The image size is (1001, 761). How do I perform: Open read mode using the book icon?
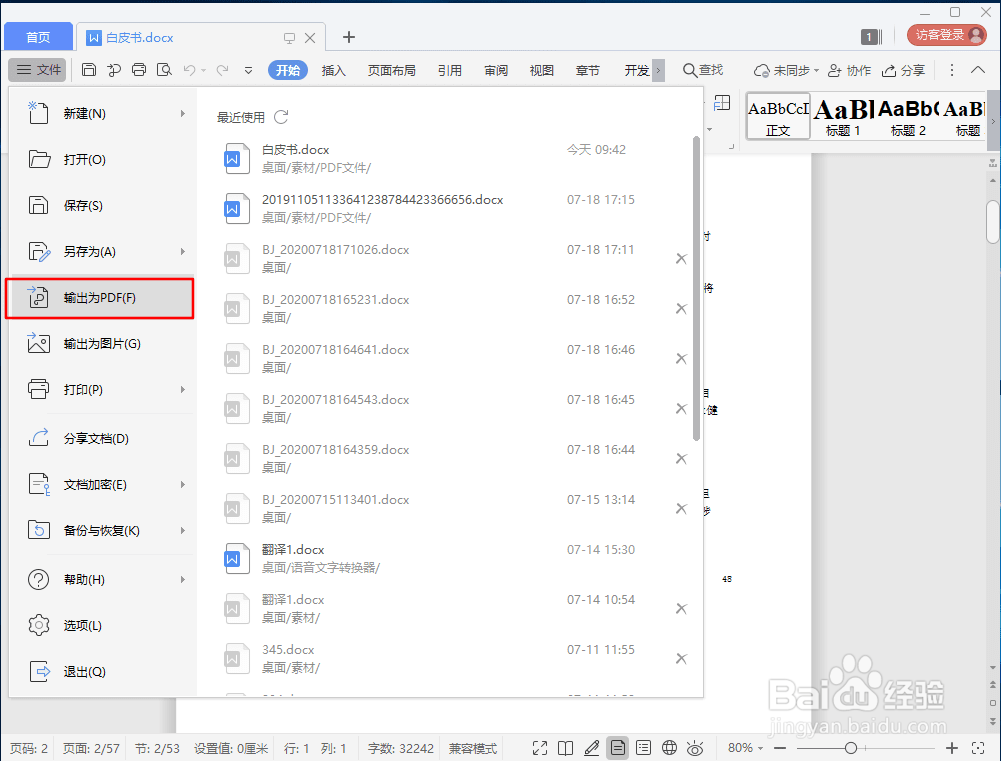click(565, 747)
